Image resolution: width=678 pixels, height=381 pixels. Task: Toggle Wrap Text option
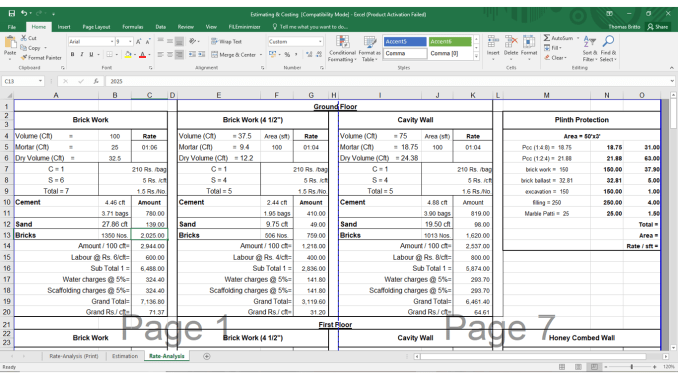tap(227, 42)
